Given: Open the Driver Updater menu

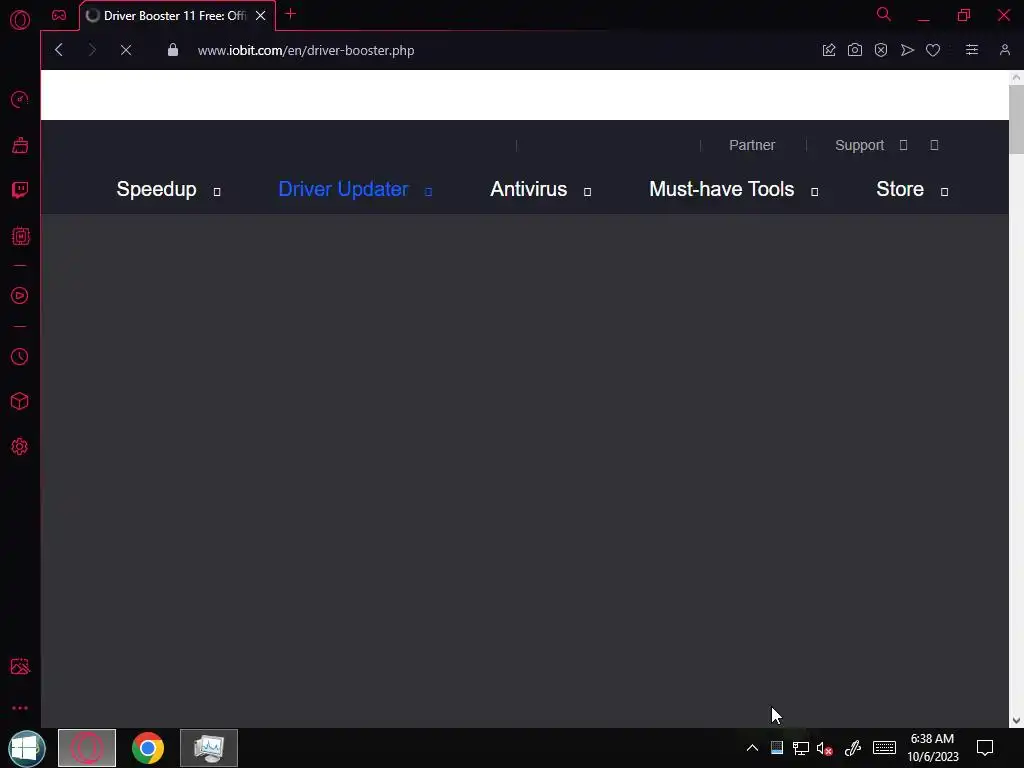Looking at the screenshot, I should point(344,189).
